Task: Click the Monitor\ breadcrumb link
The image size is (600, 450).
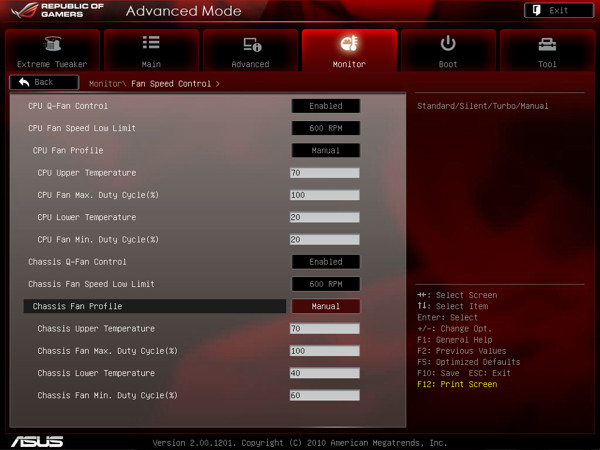Action: [x=108, y=84]
